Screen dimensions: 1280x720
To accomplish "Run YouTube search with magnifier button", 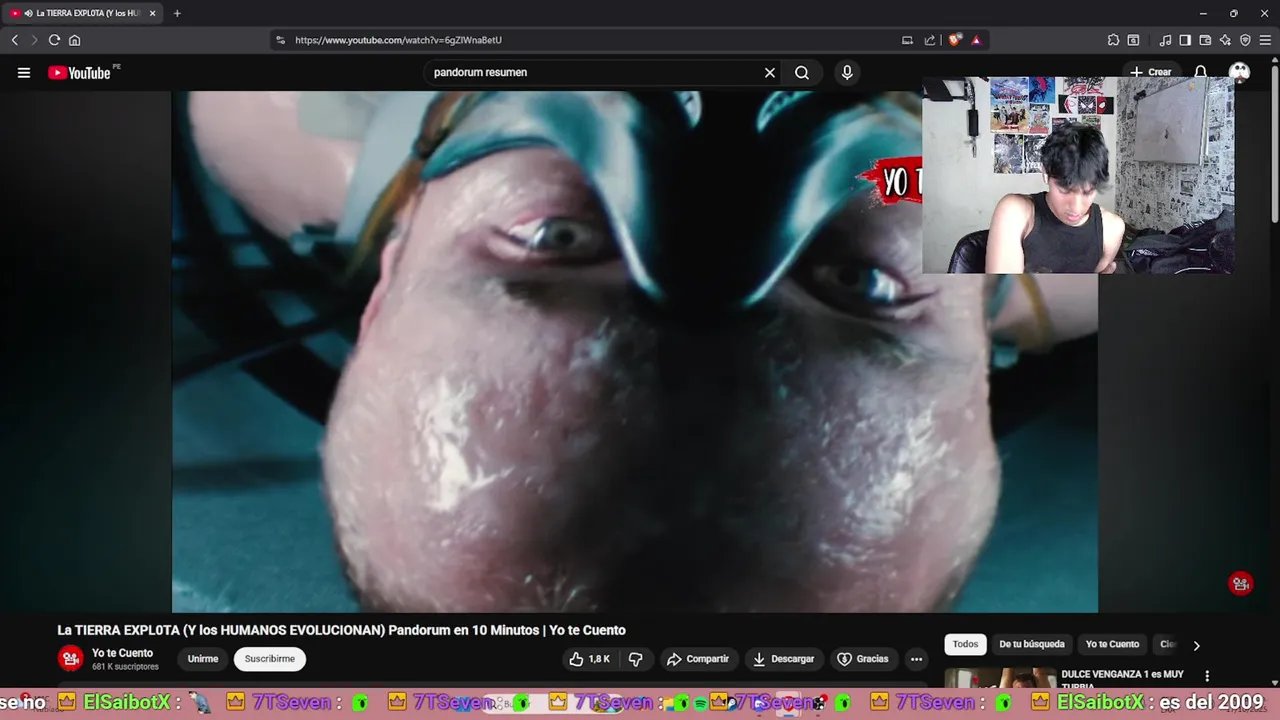I will pyautogui.click(x=802, y=72).
